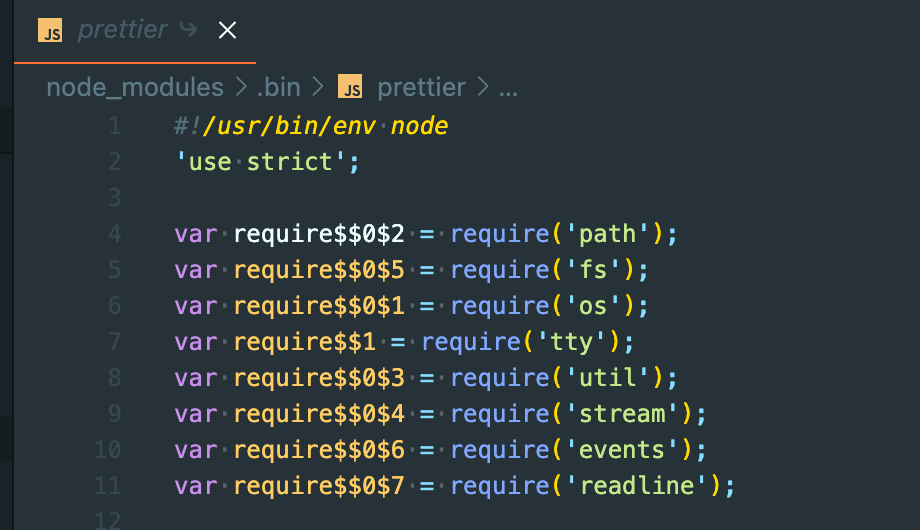Viewport: 920px width, 530px height.
Task: Click variable require$$0$3
Action: (319, 378)
